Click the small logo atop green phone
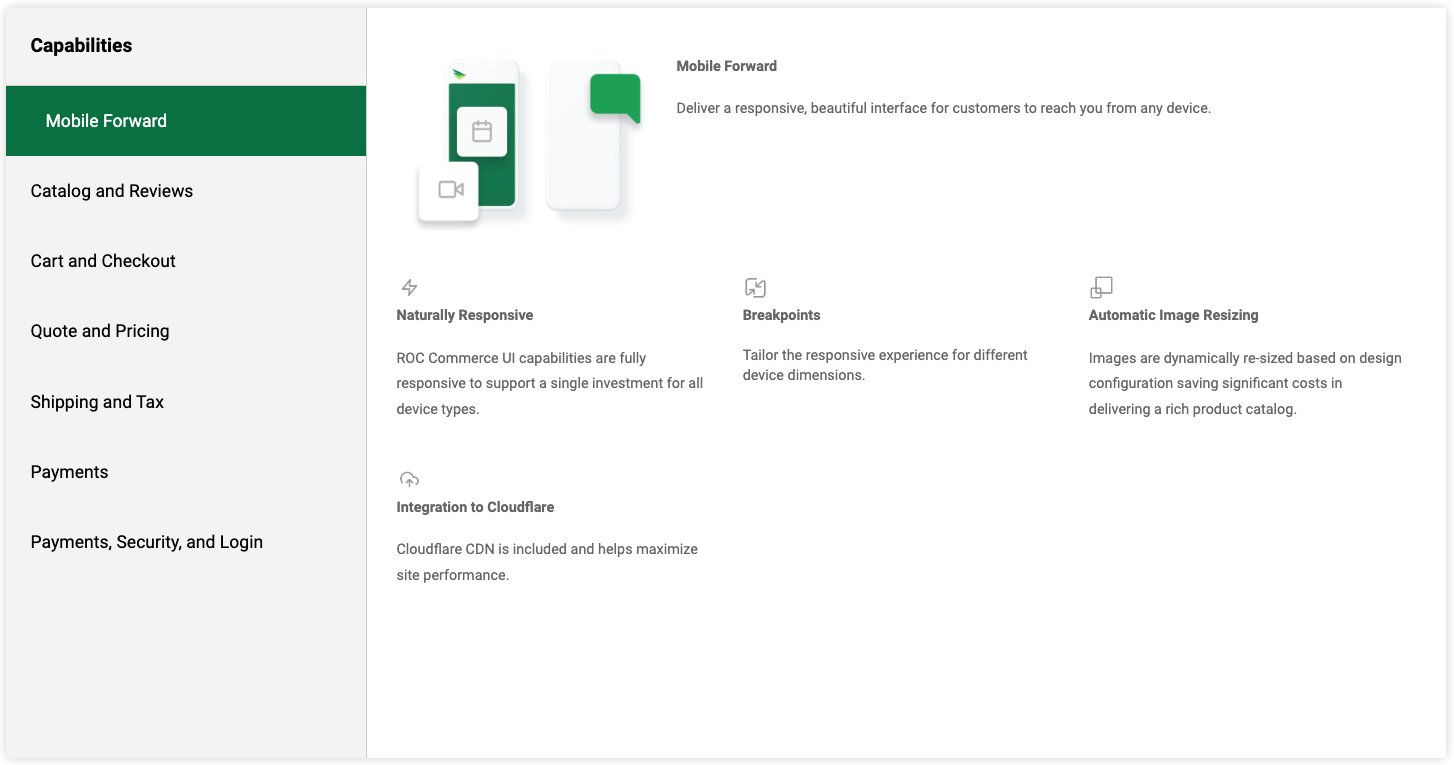Viewport: 1454px width, 765px height. tap(459, 74)
